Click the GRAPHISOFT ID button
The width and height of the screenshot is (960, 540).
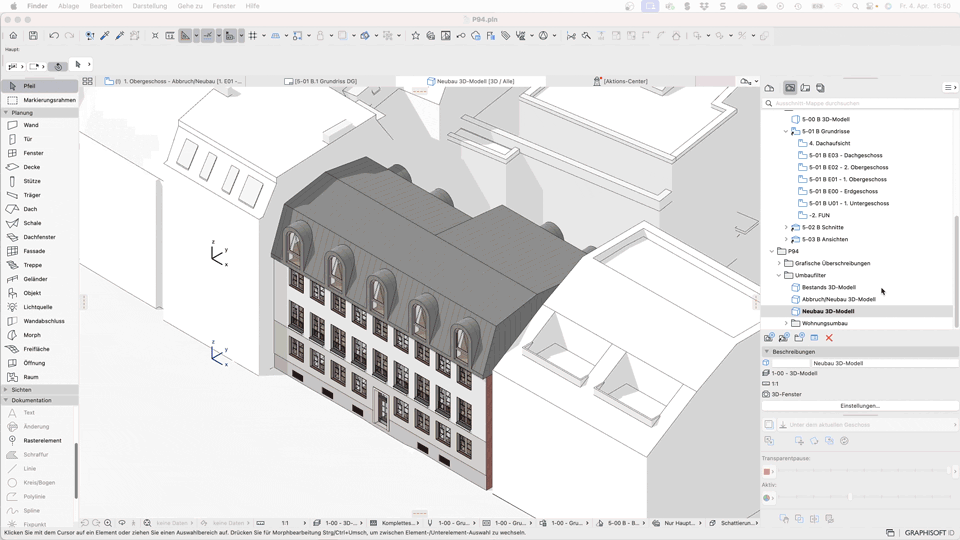point(929,533)
